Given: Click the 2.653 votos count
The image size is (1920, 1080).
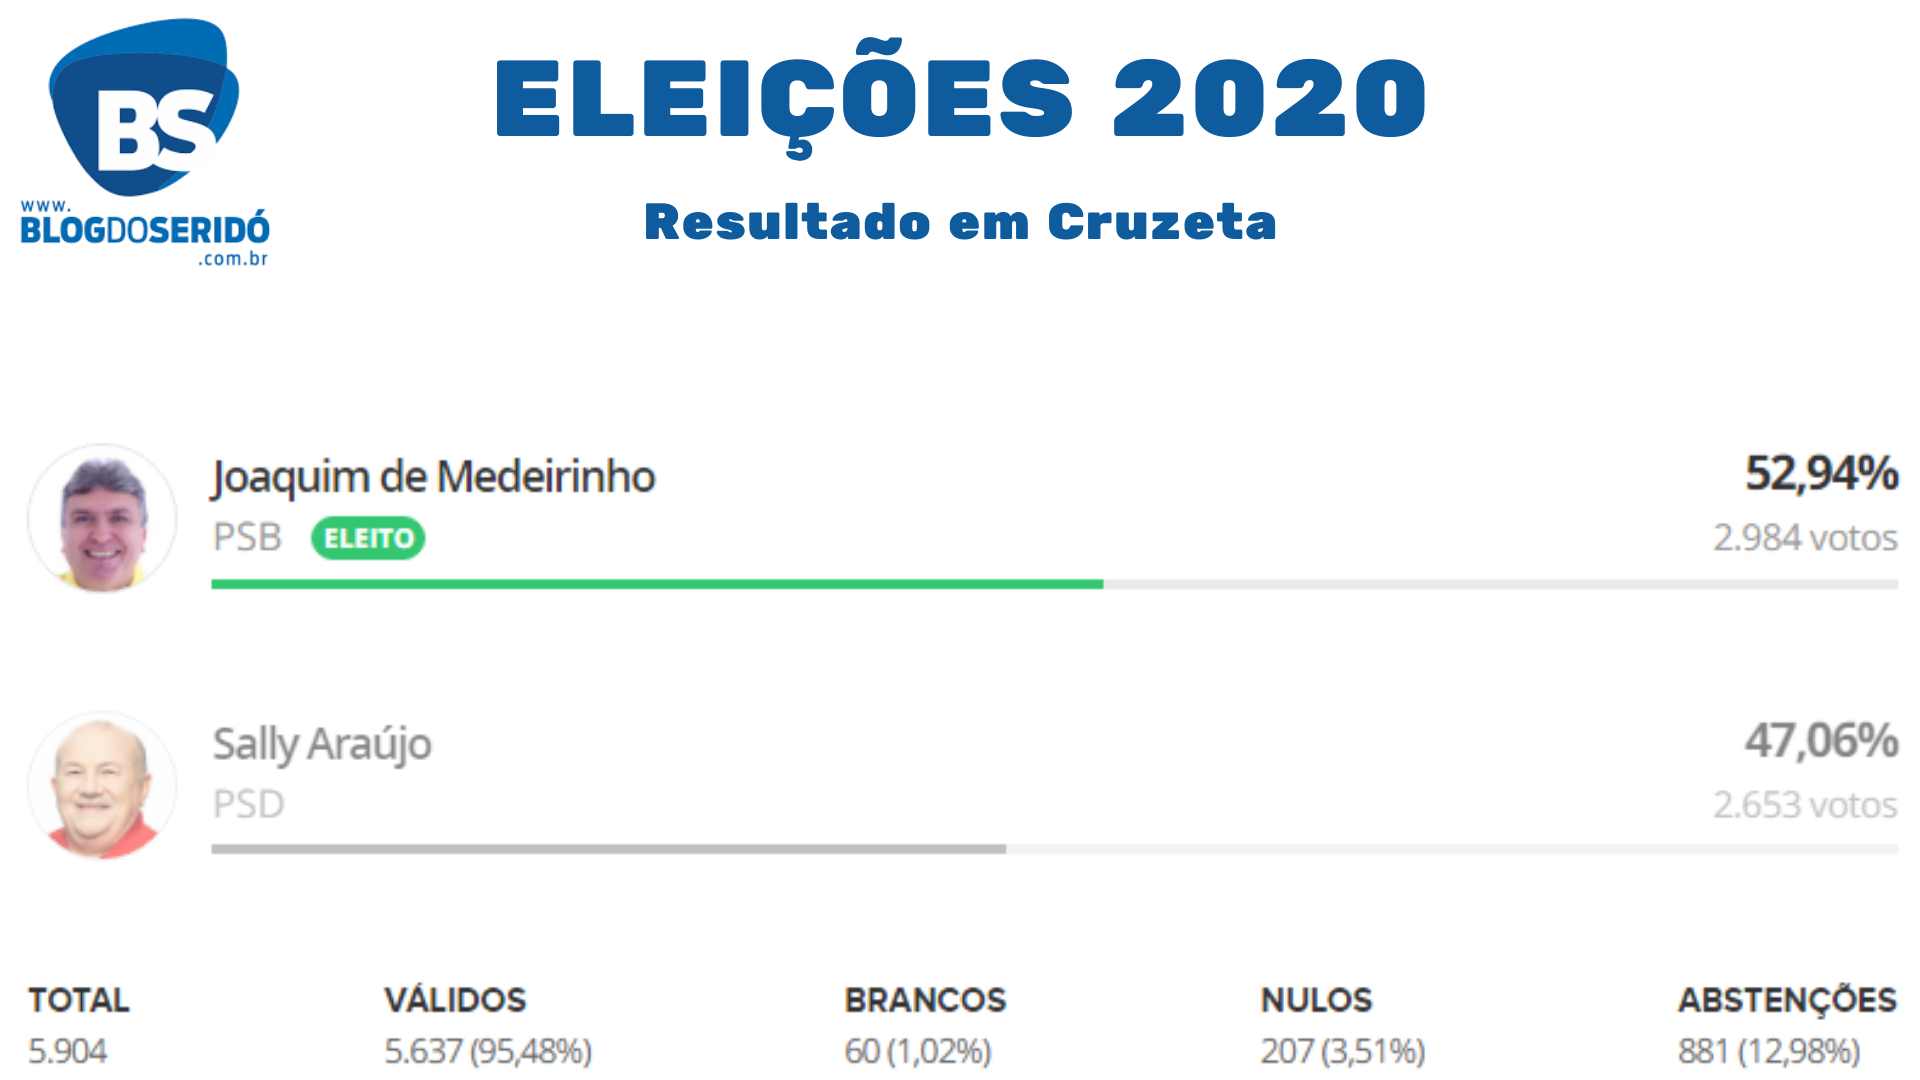Looking at the screenshot, I should coord(1805,805).
